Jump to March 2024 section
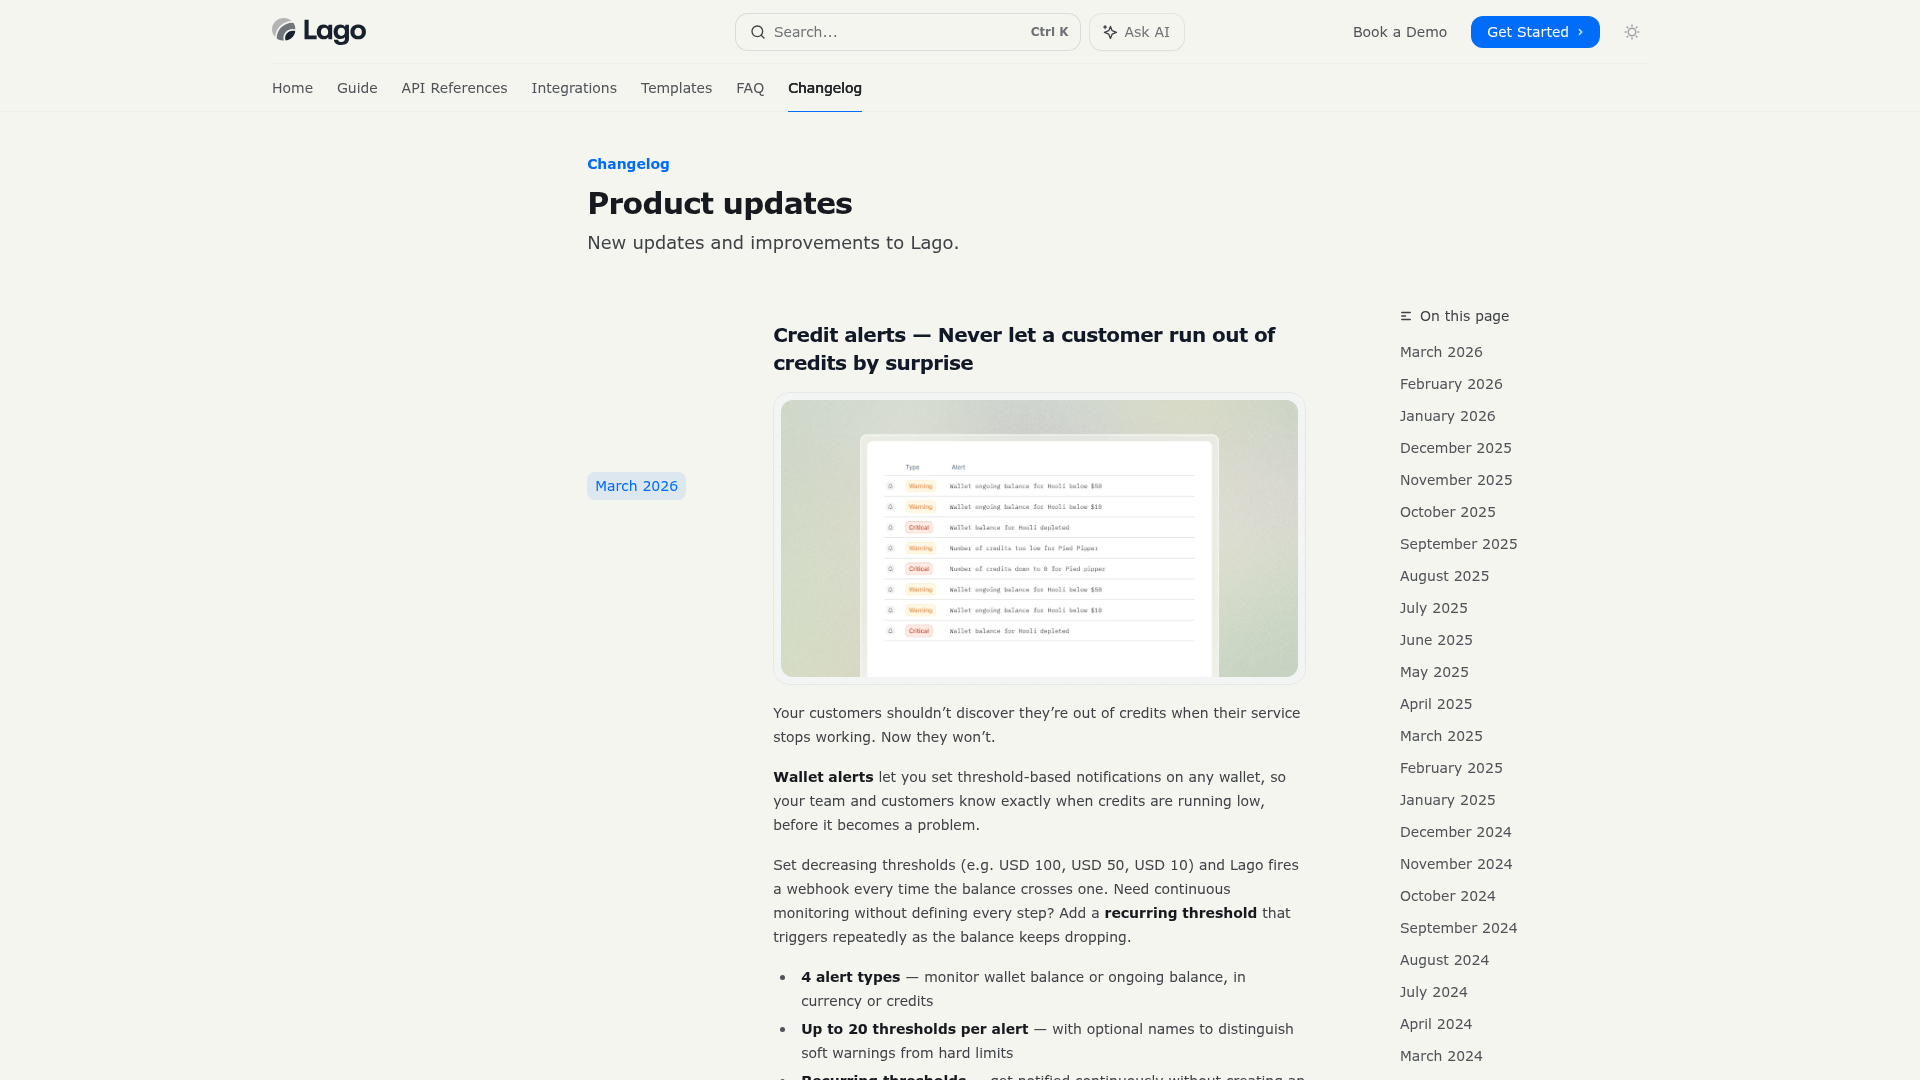The image size is (1920, 1080). (1441, 1056)
